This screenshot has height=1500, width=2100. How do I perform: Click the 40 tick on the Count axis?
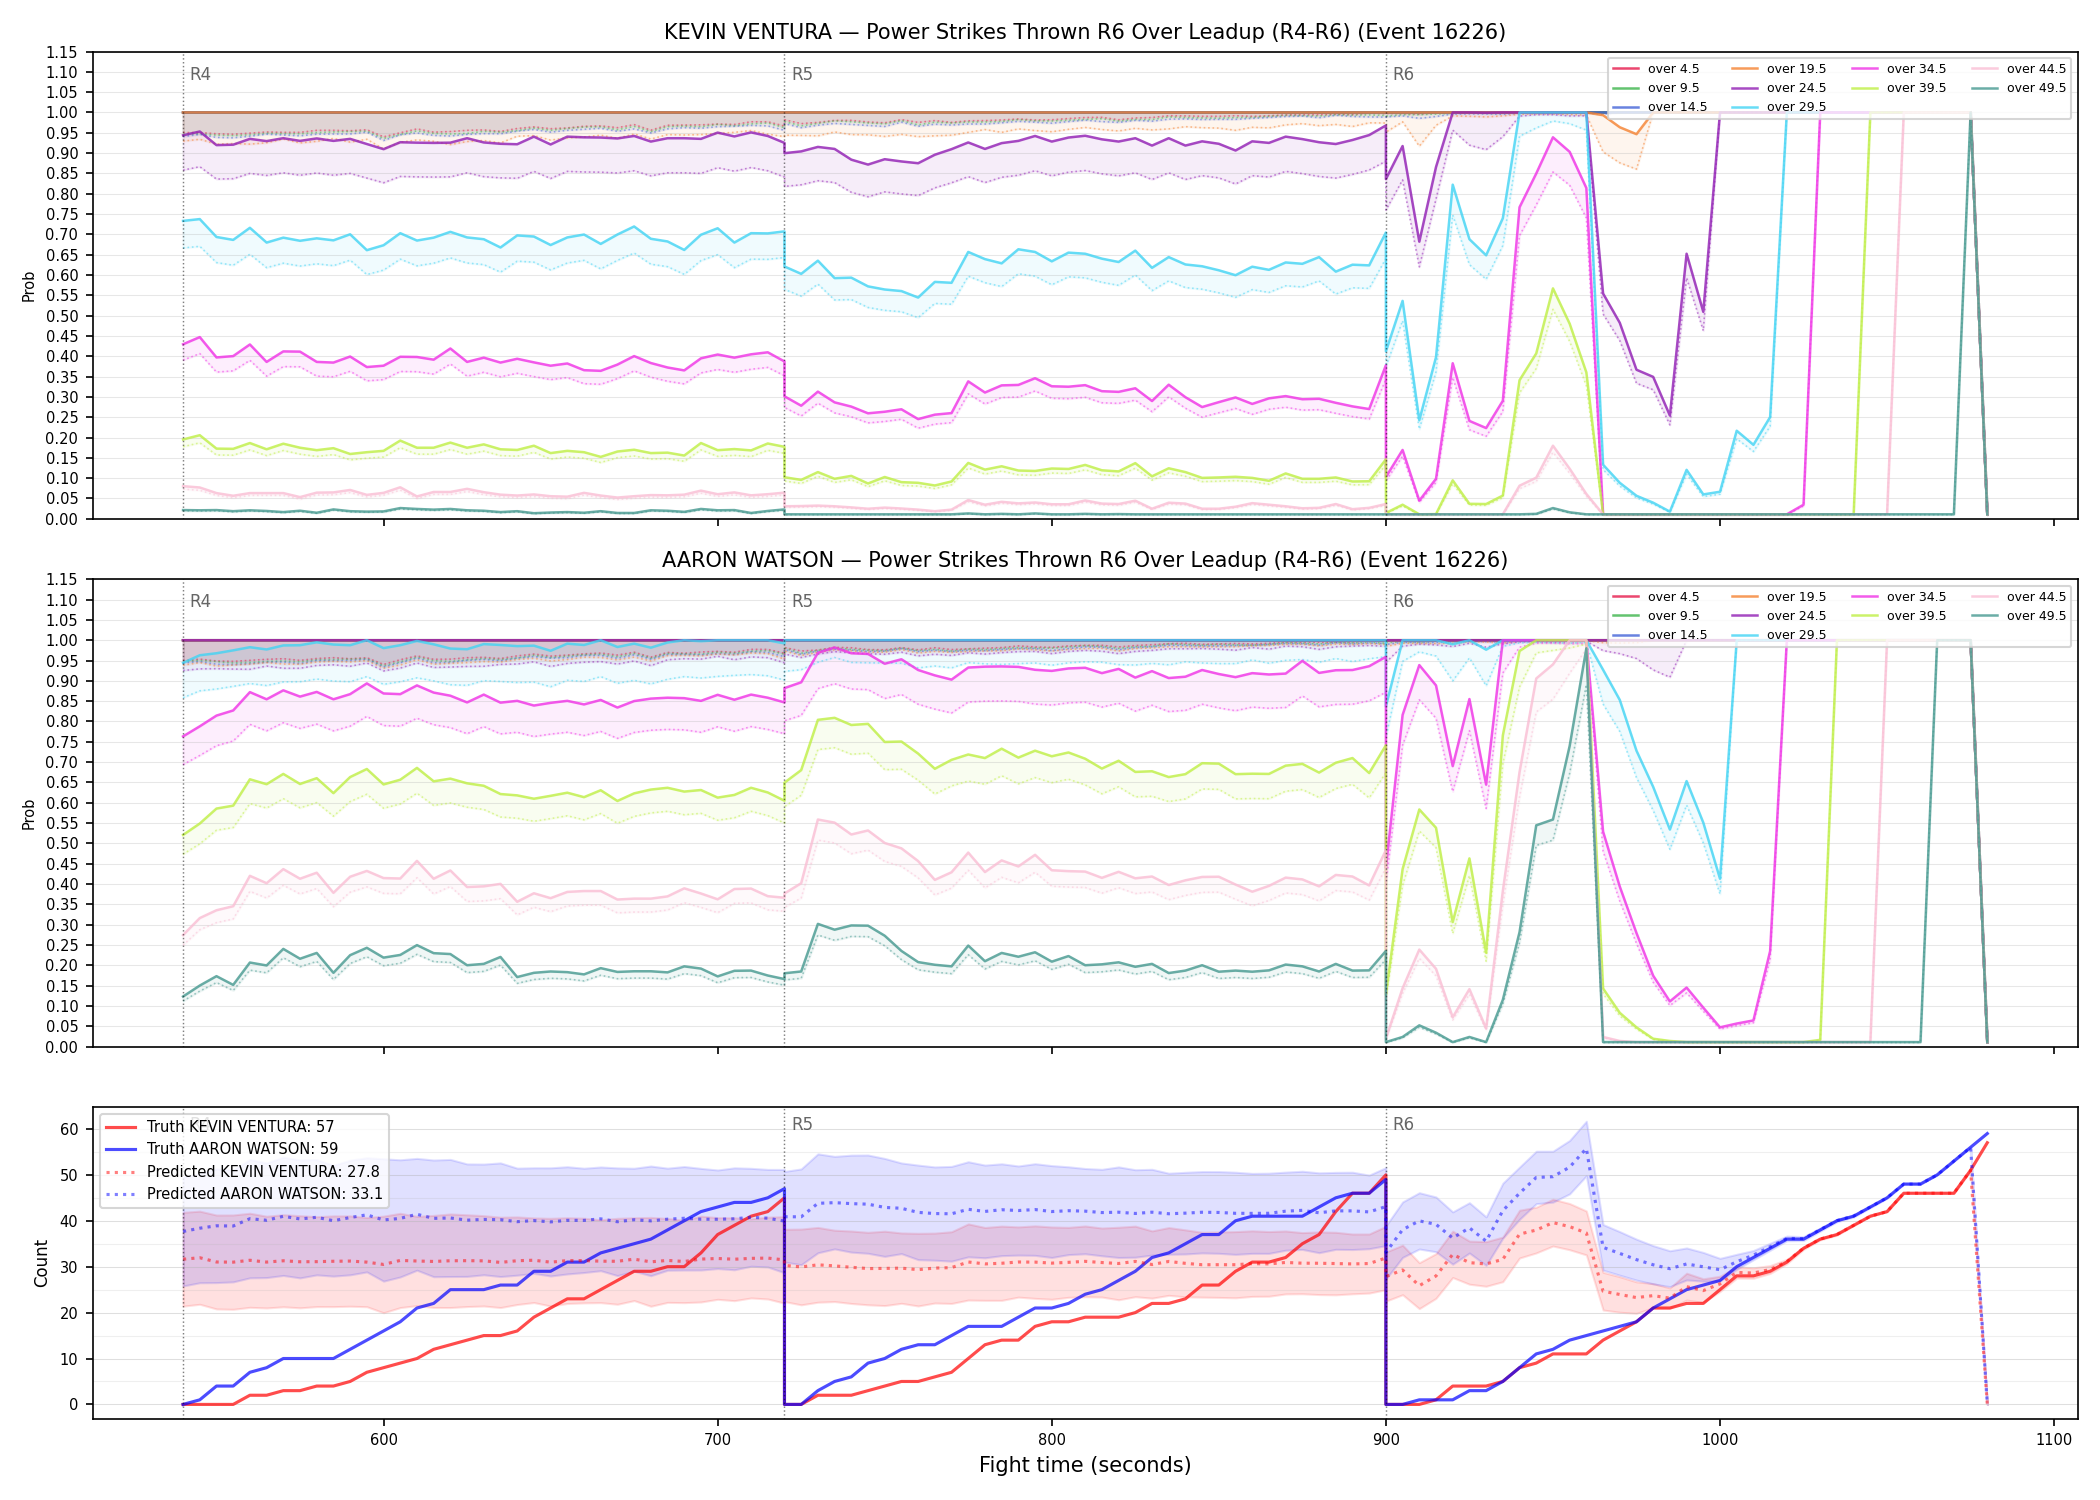pos(69,1221)
